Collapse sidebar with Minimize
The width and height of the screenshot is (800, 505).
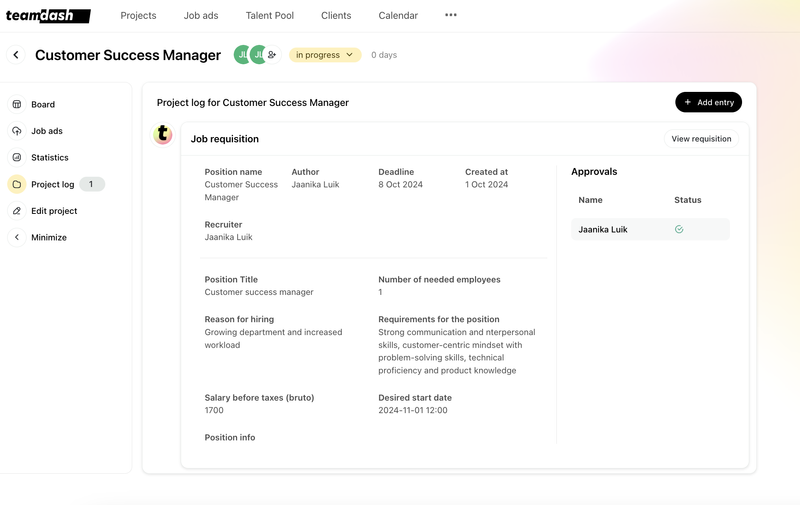pyautogui.click(x=49, y=237)
